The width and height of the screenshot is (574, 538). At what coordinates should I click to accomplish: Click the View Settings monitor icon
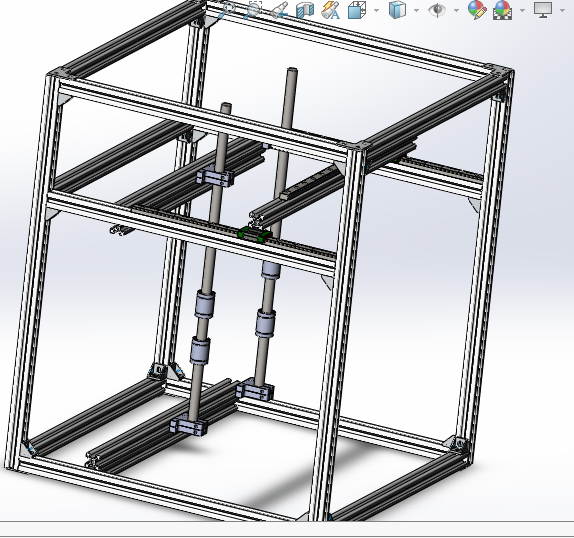coord(543,10)
